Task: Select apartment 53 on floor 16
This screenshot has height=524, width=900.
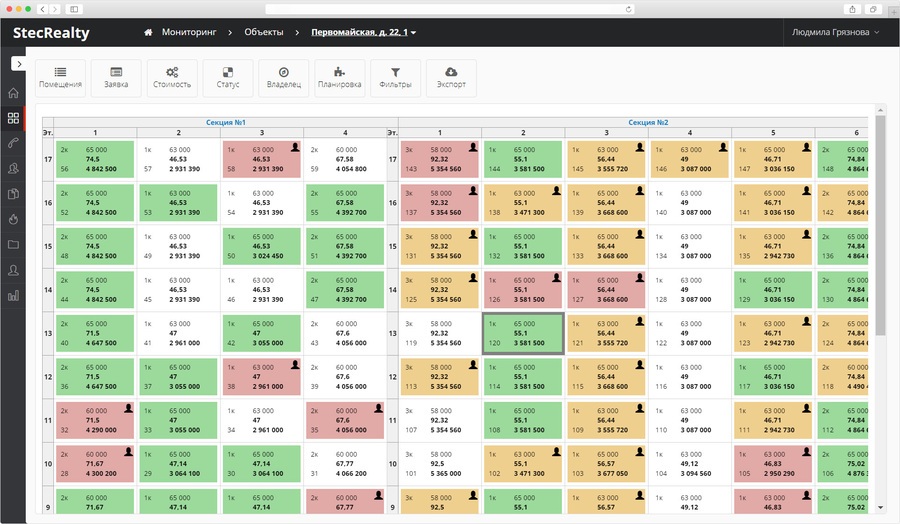Action: click(178, 203)
